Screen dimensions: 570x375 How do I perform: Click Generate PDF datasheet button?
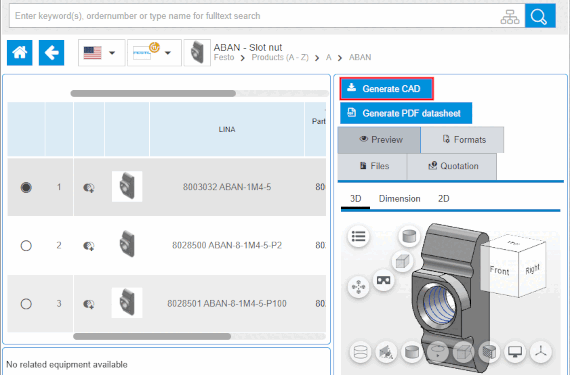tap(406, 113)
